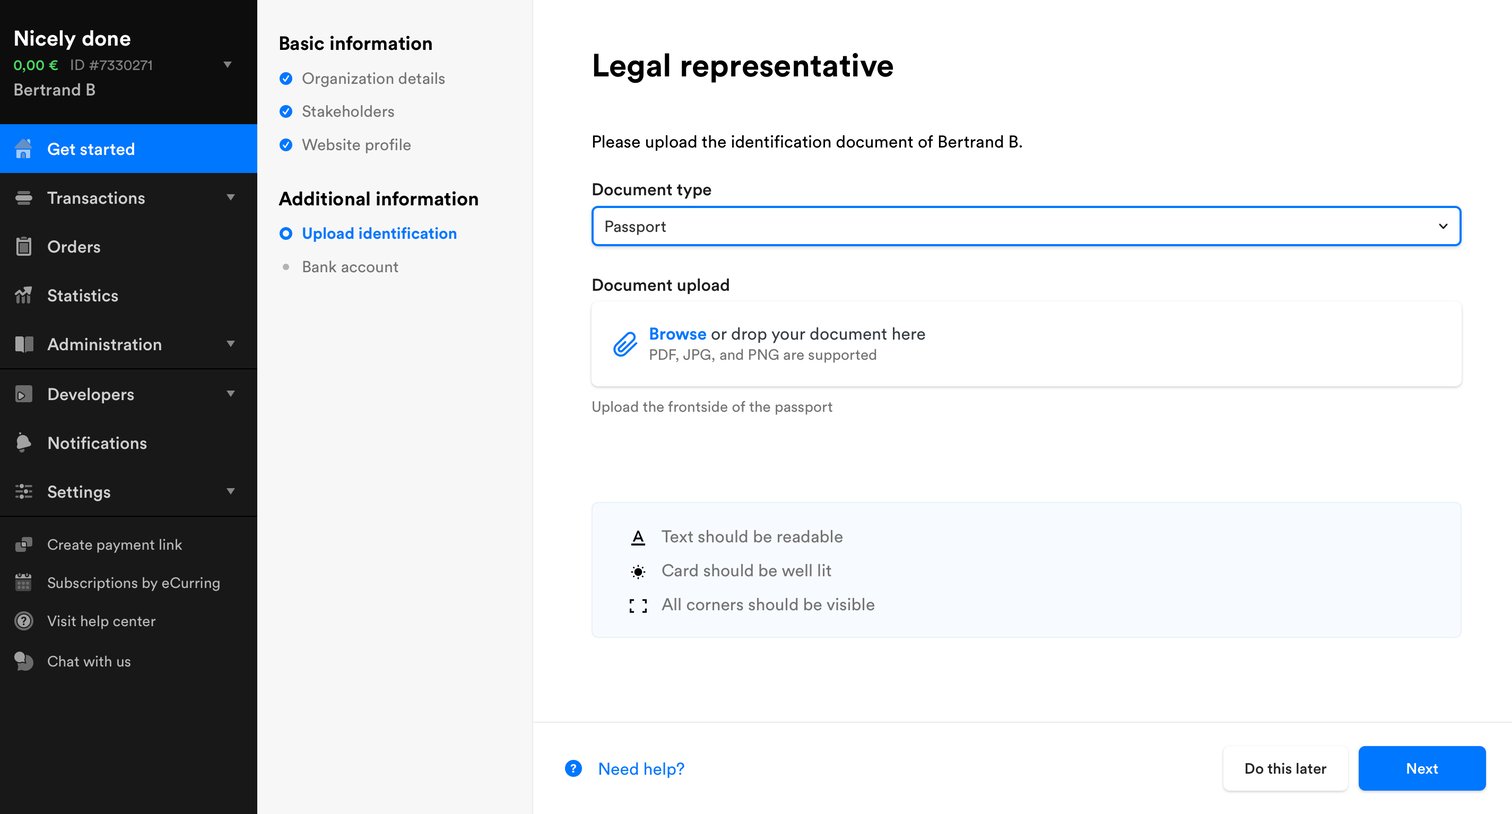Open the Document type Passport dropdown

pos(1026,226)
